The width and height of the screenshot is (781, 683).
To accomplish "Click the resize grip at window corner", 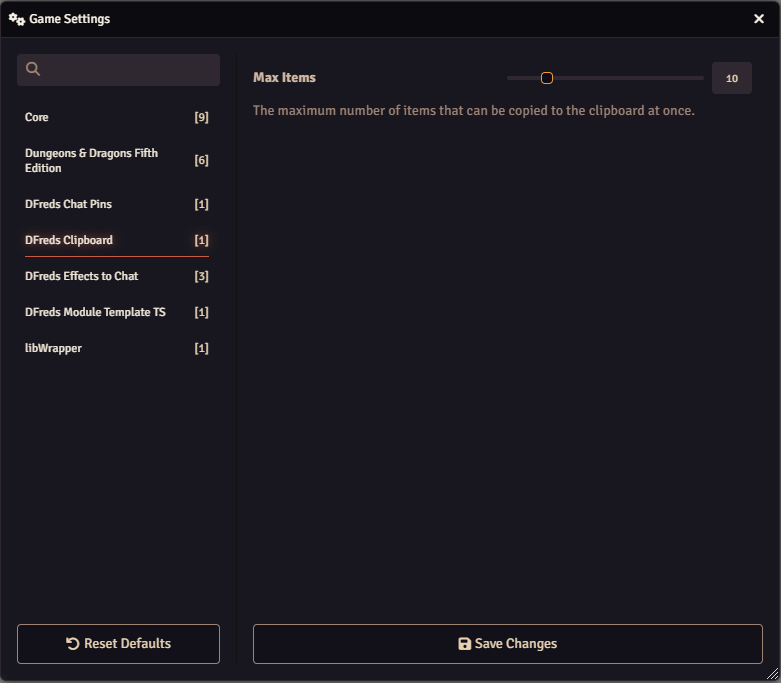I will click(772, 674).
